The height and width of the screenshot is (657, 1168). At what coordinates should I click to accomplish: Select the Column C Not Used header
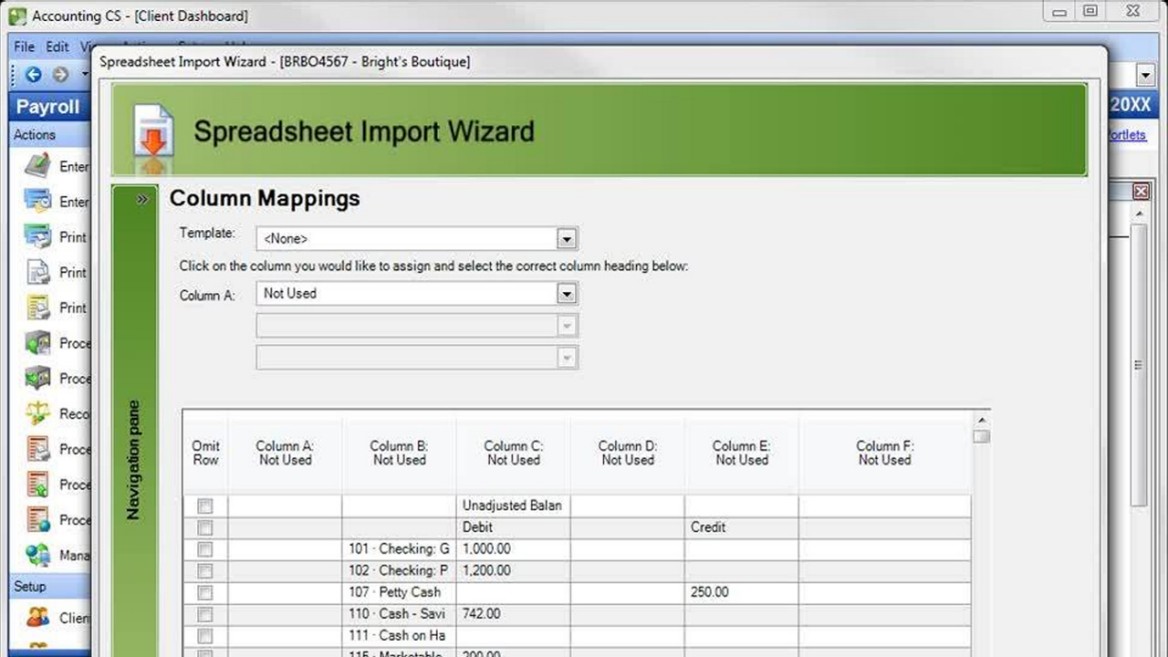click(x=513, y=453)
